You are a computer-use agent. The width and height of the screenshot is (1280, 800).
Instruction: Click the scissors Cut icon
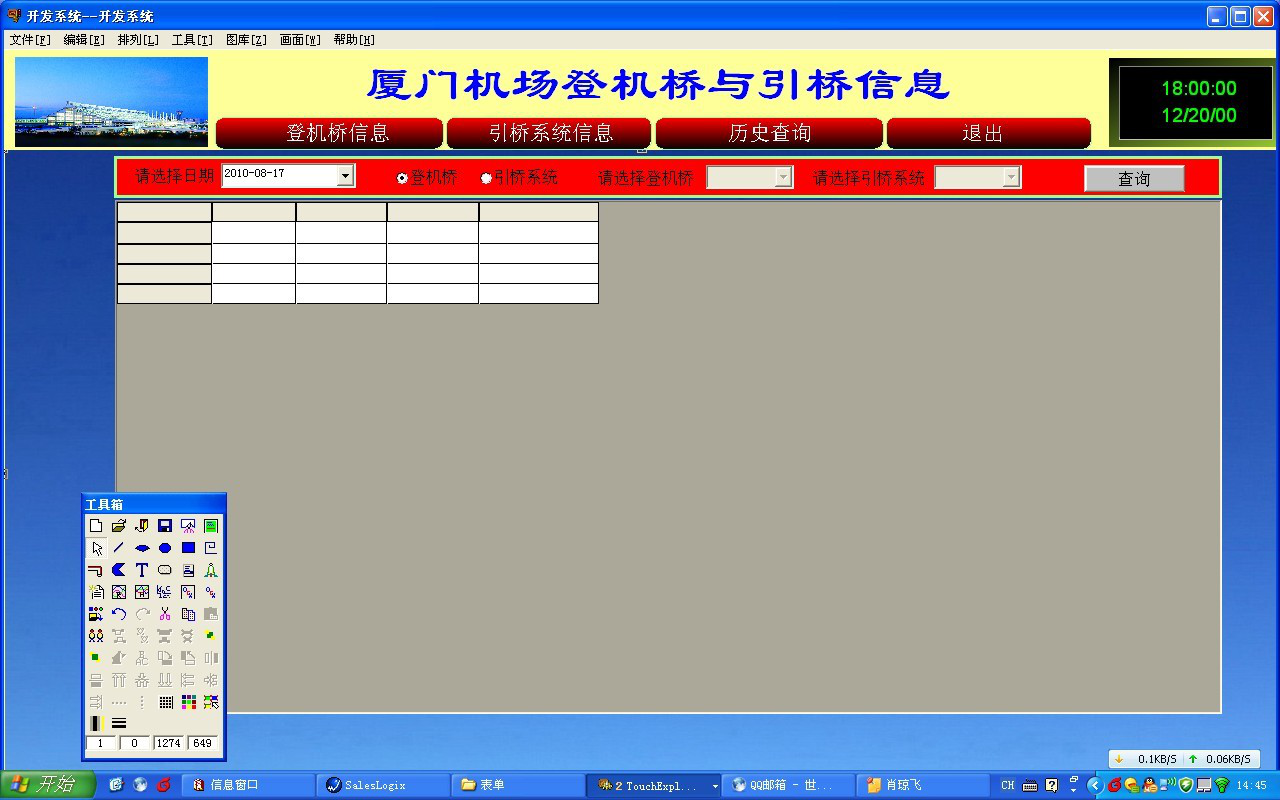pos(164,613)
